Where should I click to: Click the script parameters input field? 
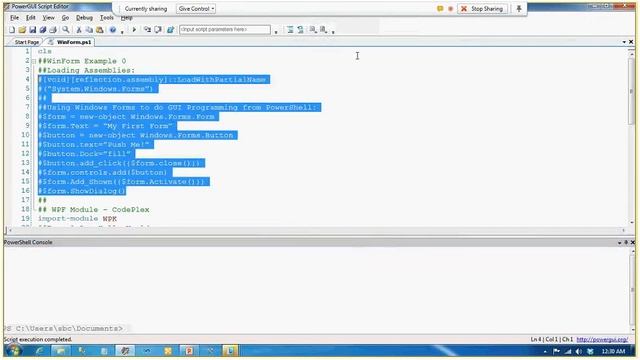coord(225,29)
